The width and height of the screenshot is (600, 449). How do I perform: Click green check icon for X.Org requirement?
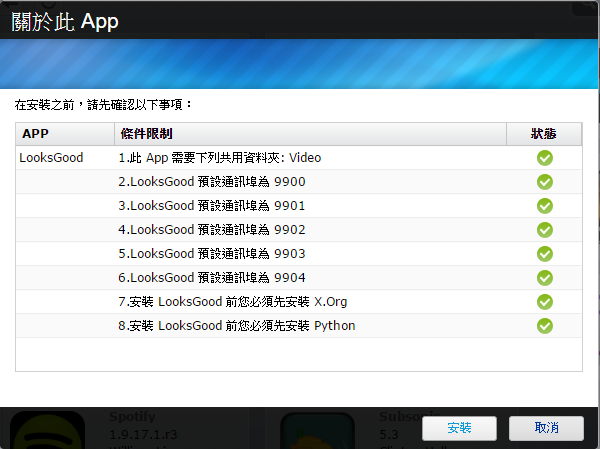545,302
